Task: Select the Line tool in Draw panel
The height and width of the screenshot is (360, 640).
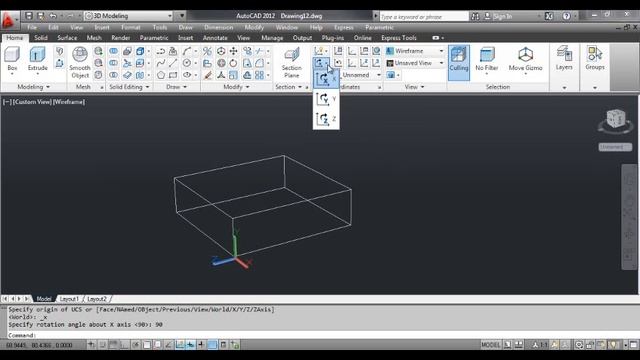Action: (173, 63)
